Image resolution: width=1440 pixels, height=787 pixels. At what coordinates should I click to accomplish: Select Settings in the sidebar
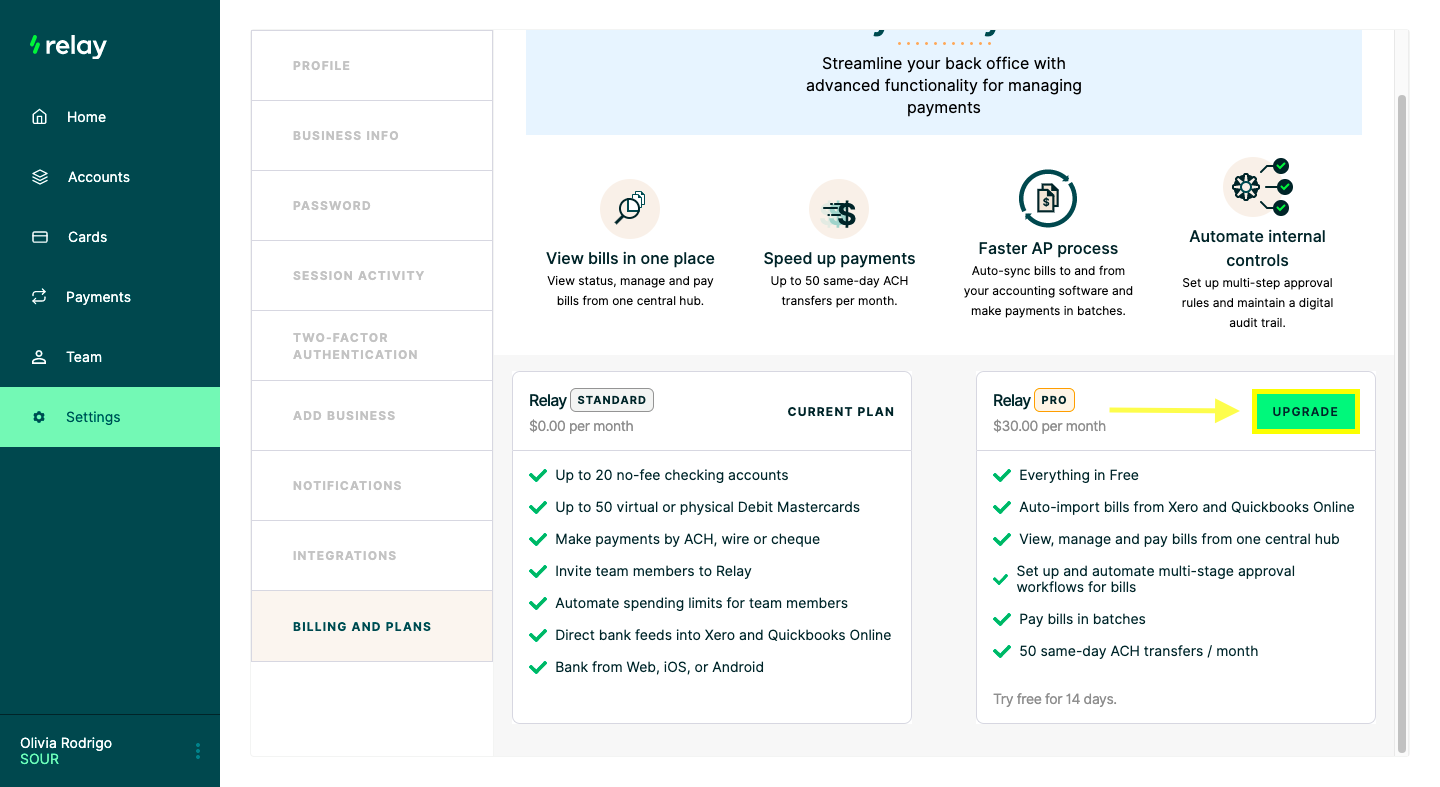pyautogui.click(x=110, y=417)
